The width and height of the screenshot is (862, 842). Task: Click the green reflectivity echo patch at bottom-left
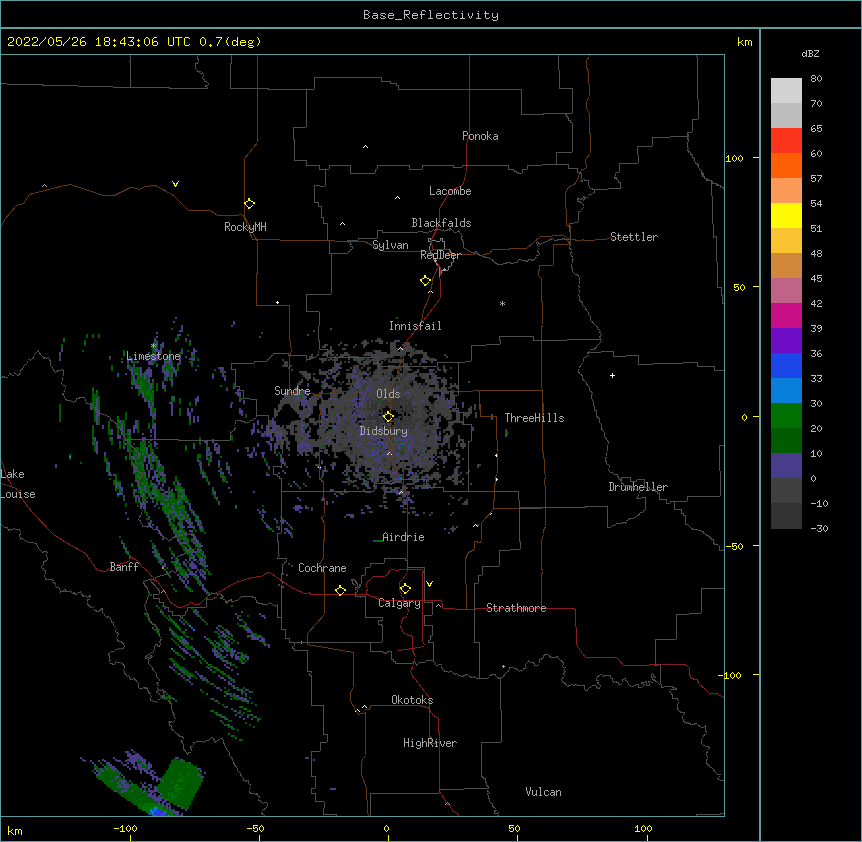179,783
